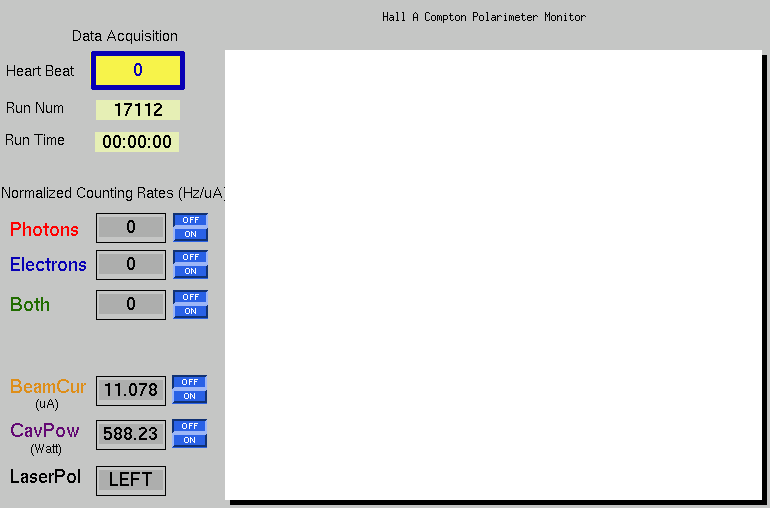Click the purple CavPow label

pos(45,430)
